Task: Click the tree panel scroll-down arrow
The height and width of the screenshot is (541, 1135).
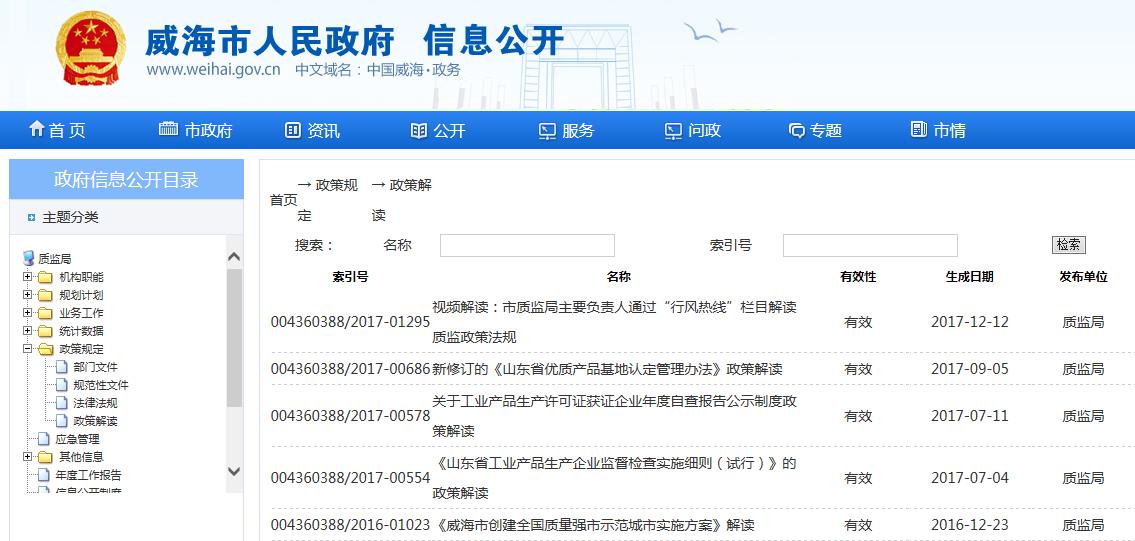Action: click(x=234, y=471)
